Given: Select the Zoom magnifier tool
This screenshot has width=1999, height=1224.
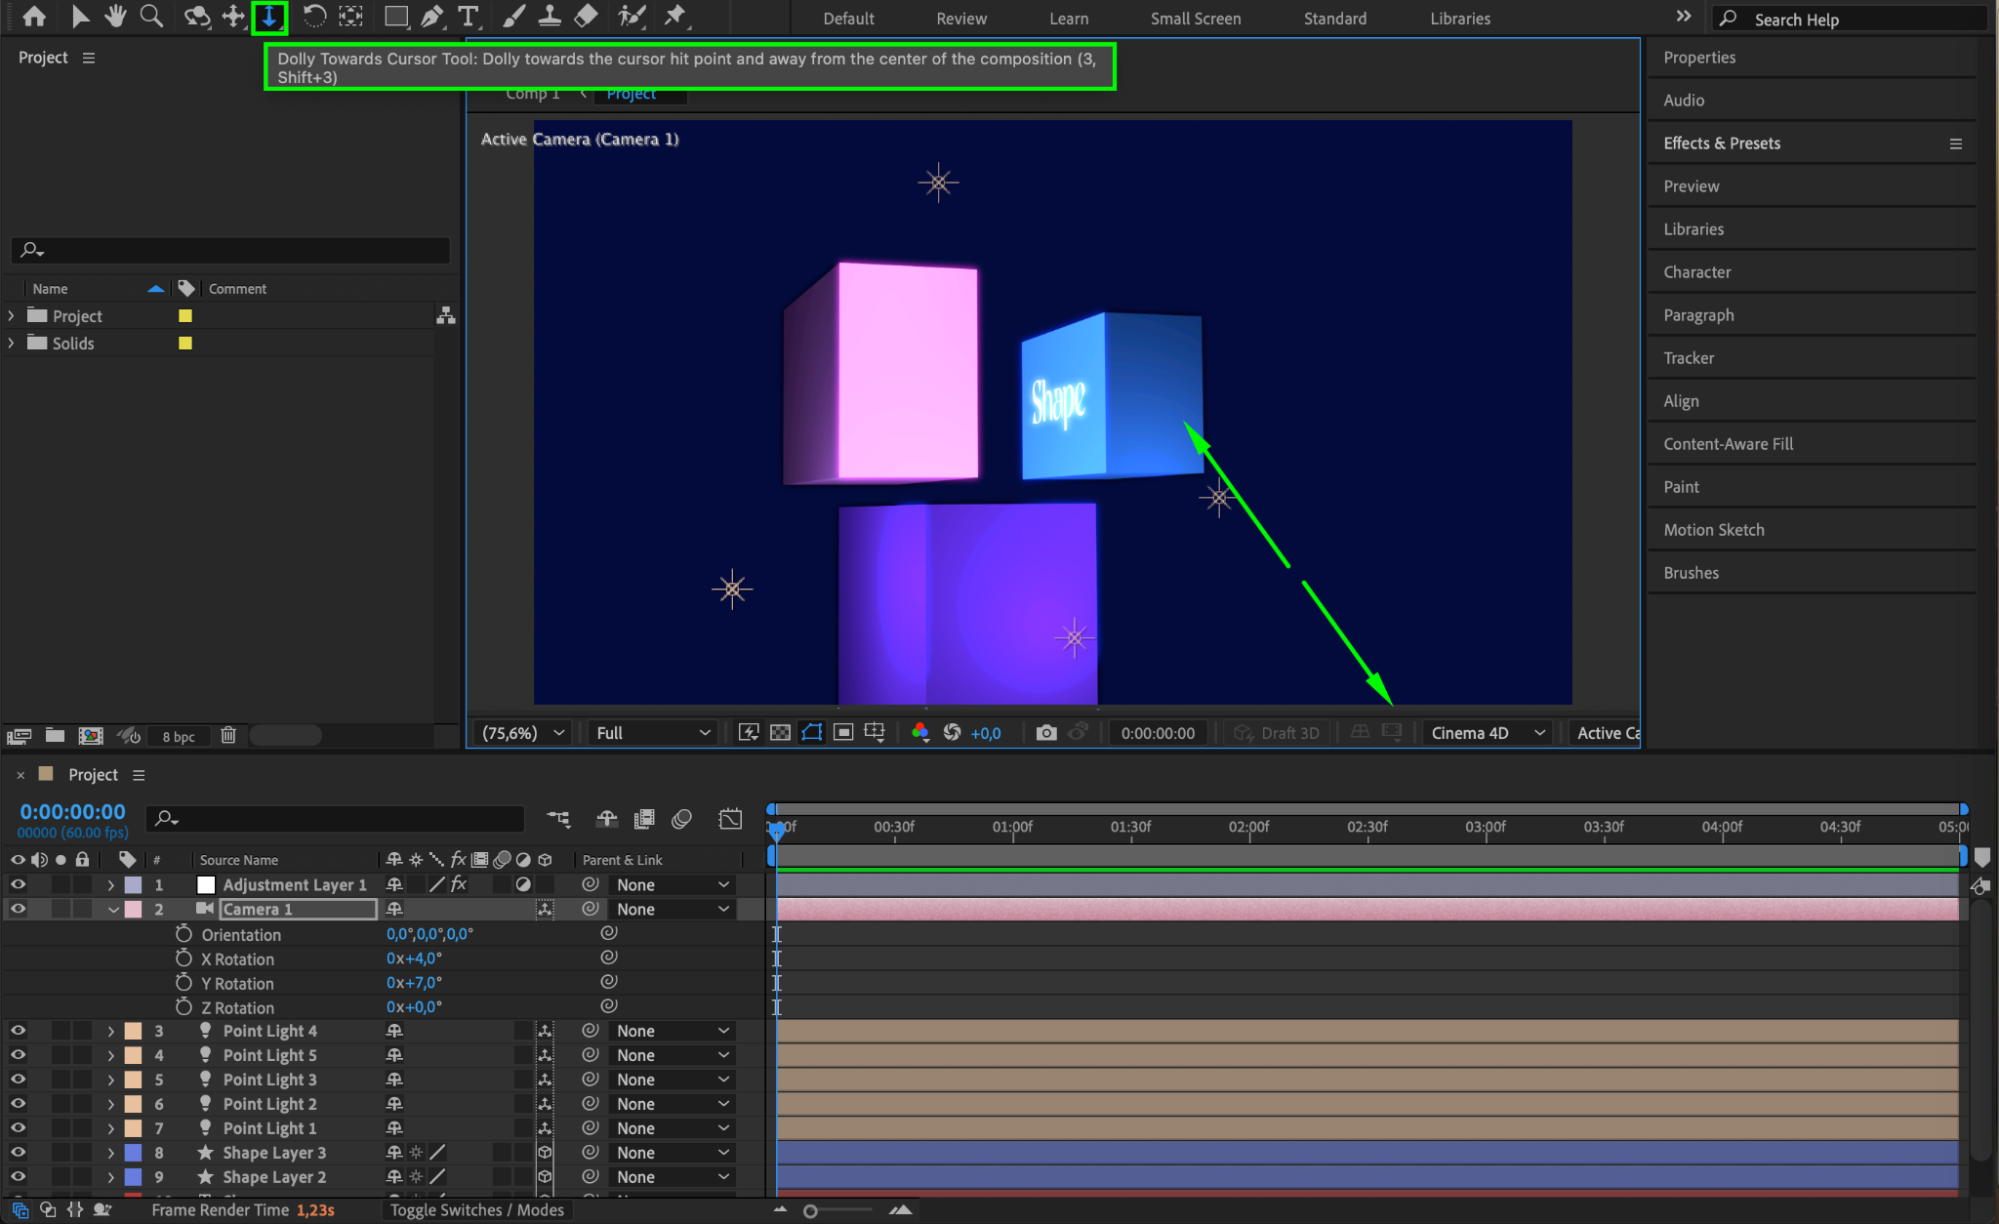Looking at the screenshot, I should [x=151, y=16].
